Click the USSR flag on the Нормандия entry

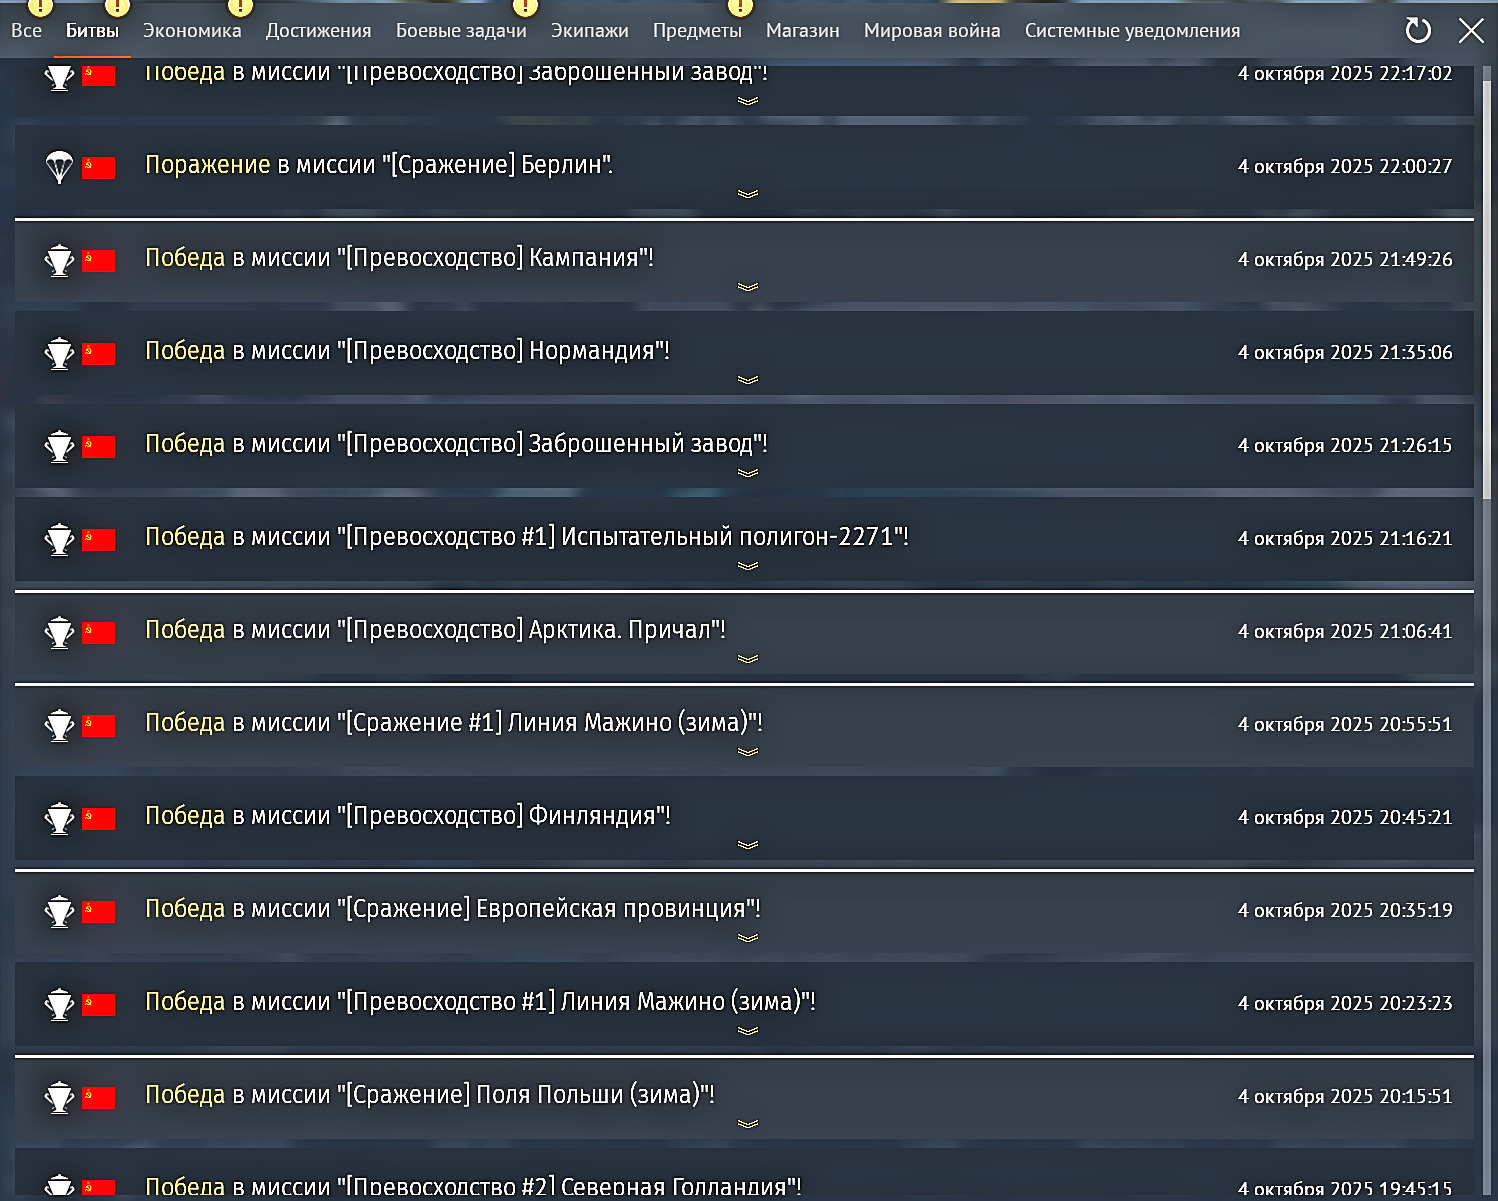(99, 353)
